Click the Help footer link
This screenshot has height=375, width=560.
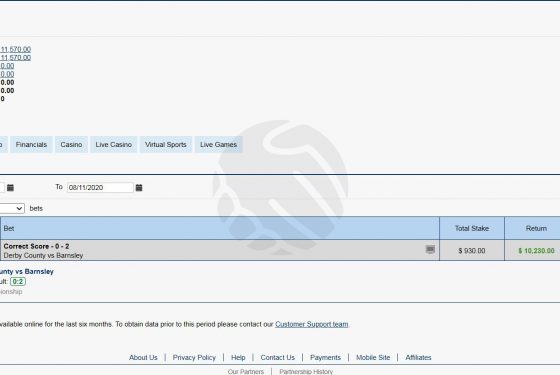tap(238, 358)
